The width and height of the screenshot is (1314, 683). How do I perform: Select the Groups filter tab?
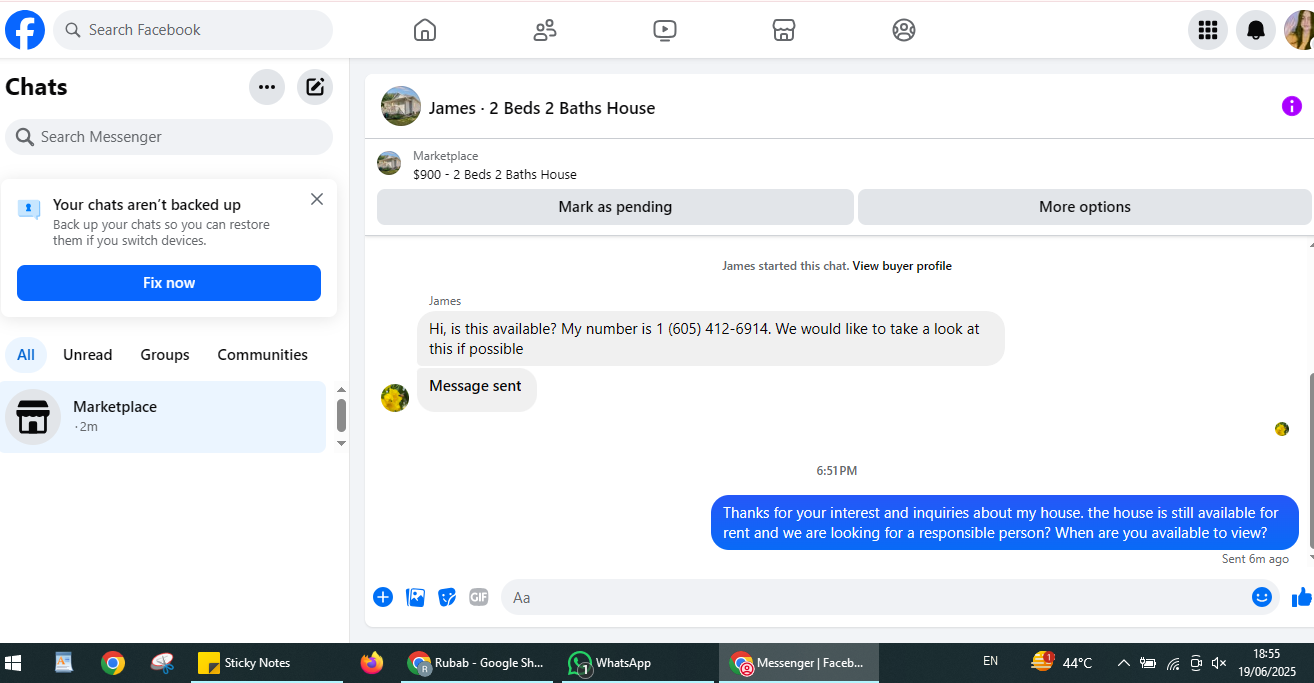[165, 355]
